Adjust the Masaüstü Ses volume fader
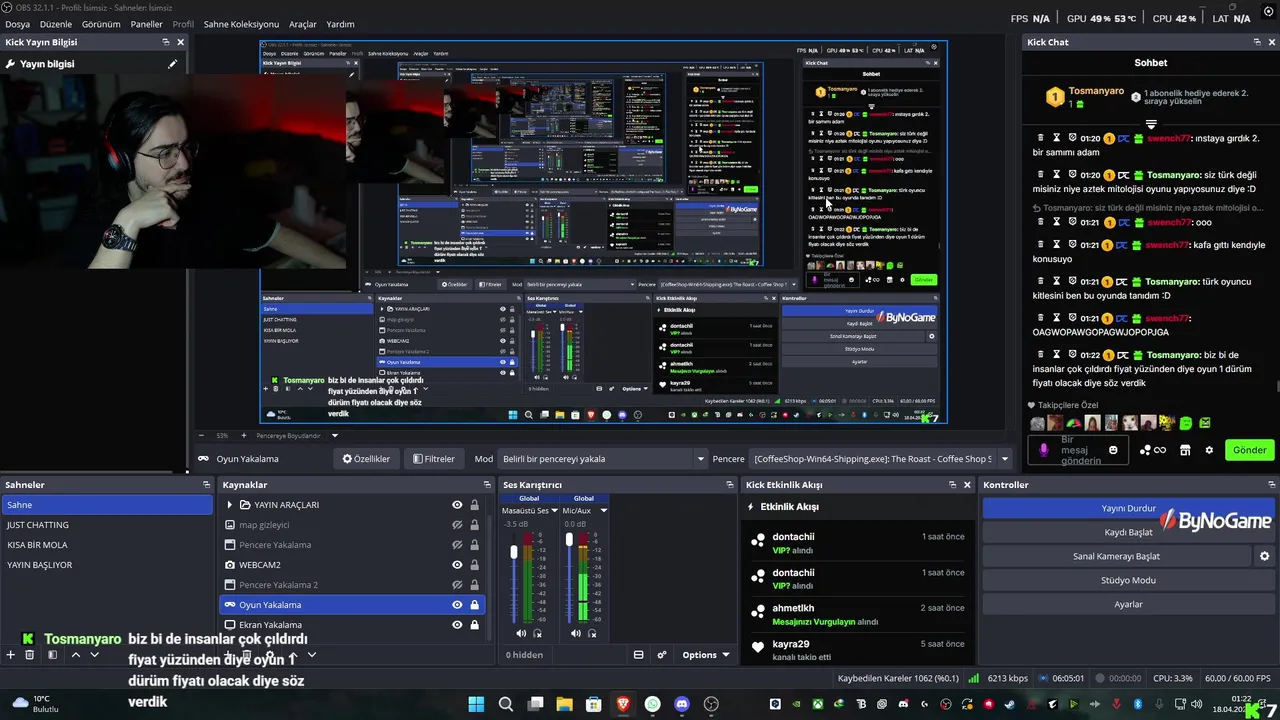Viewport: 1280px width, 720px height. 515,552
